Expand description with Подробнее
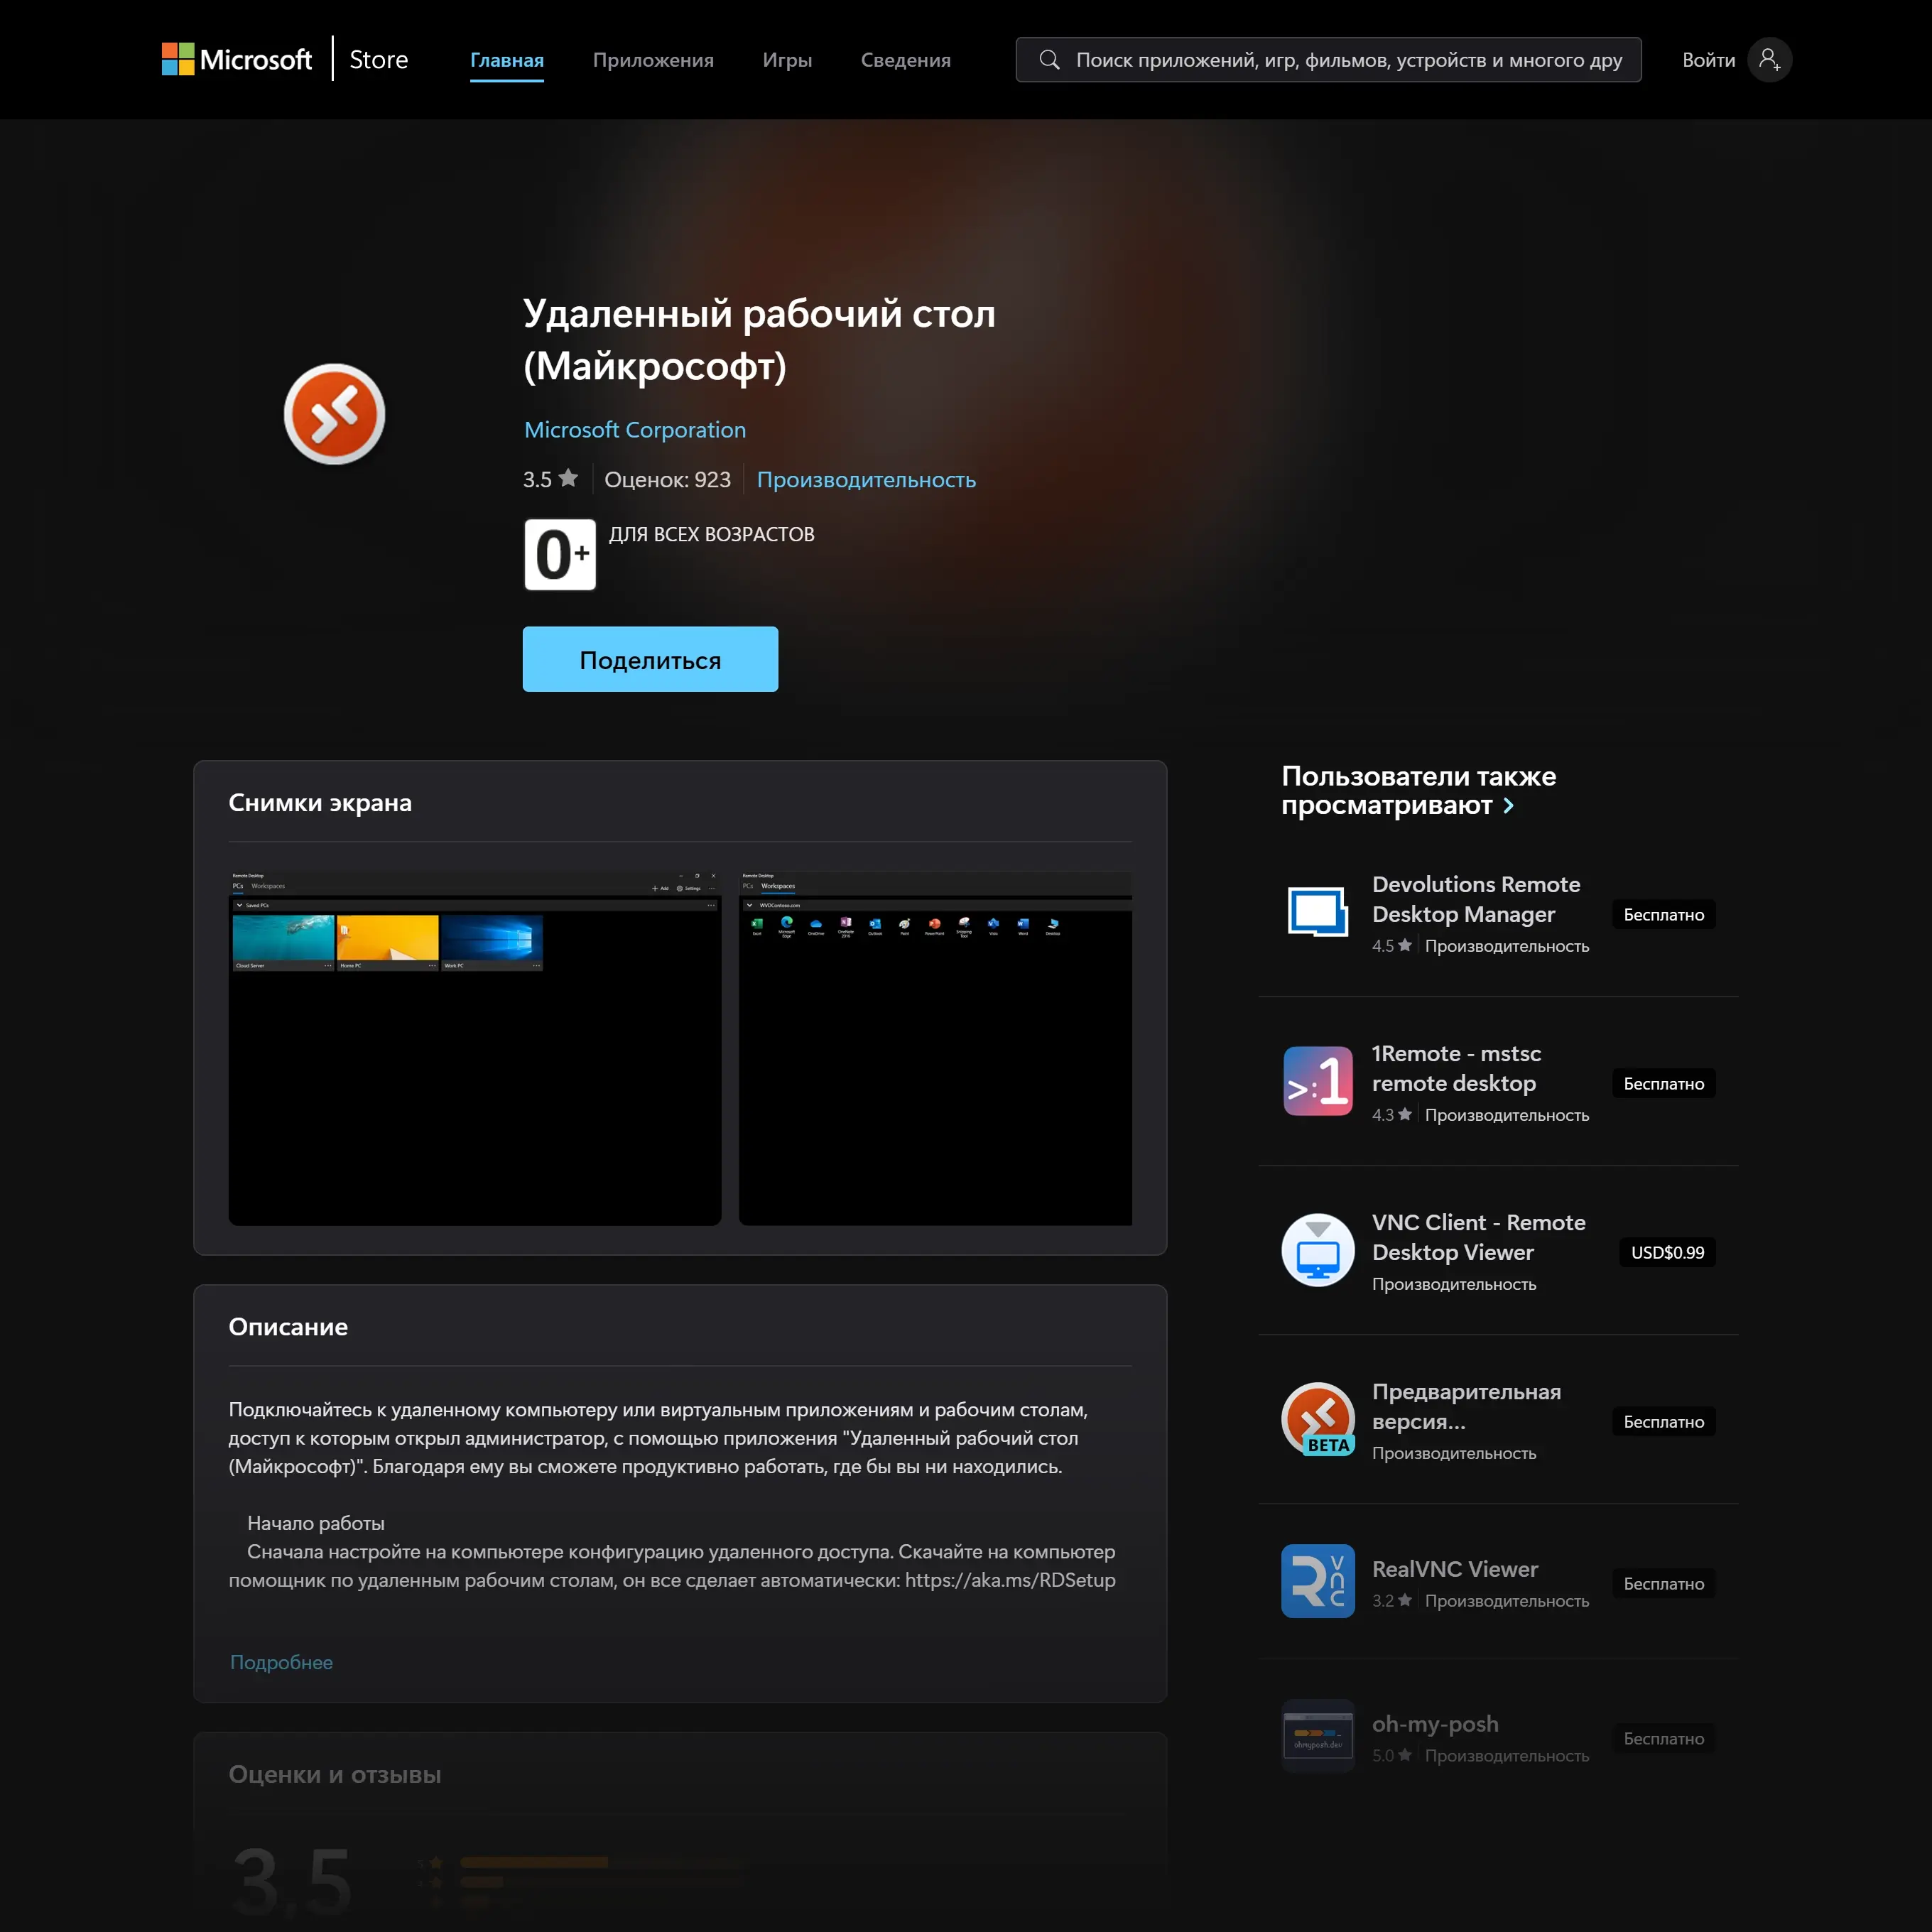The image size is (1932, 1932). click(281, 1662)
